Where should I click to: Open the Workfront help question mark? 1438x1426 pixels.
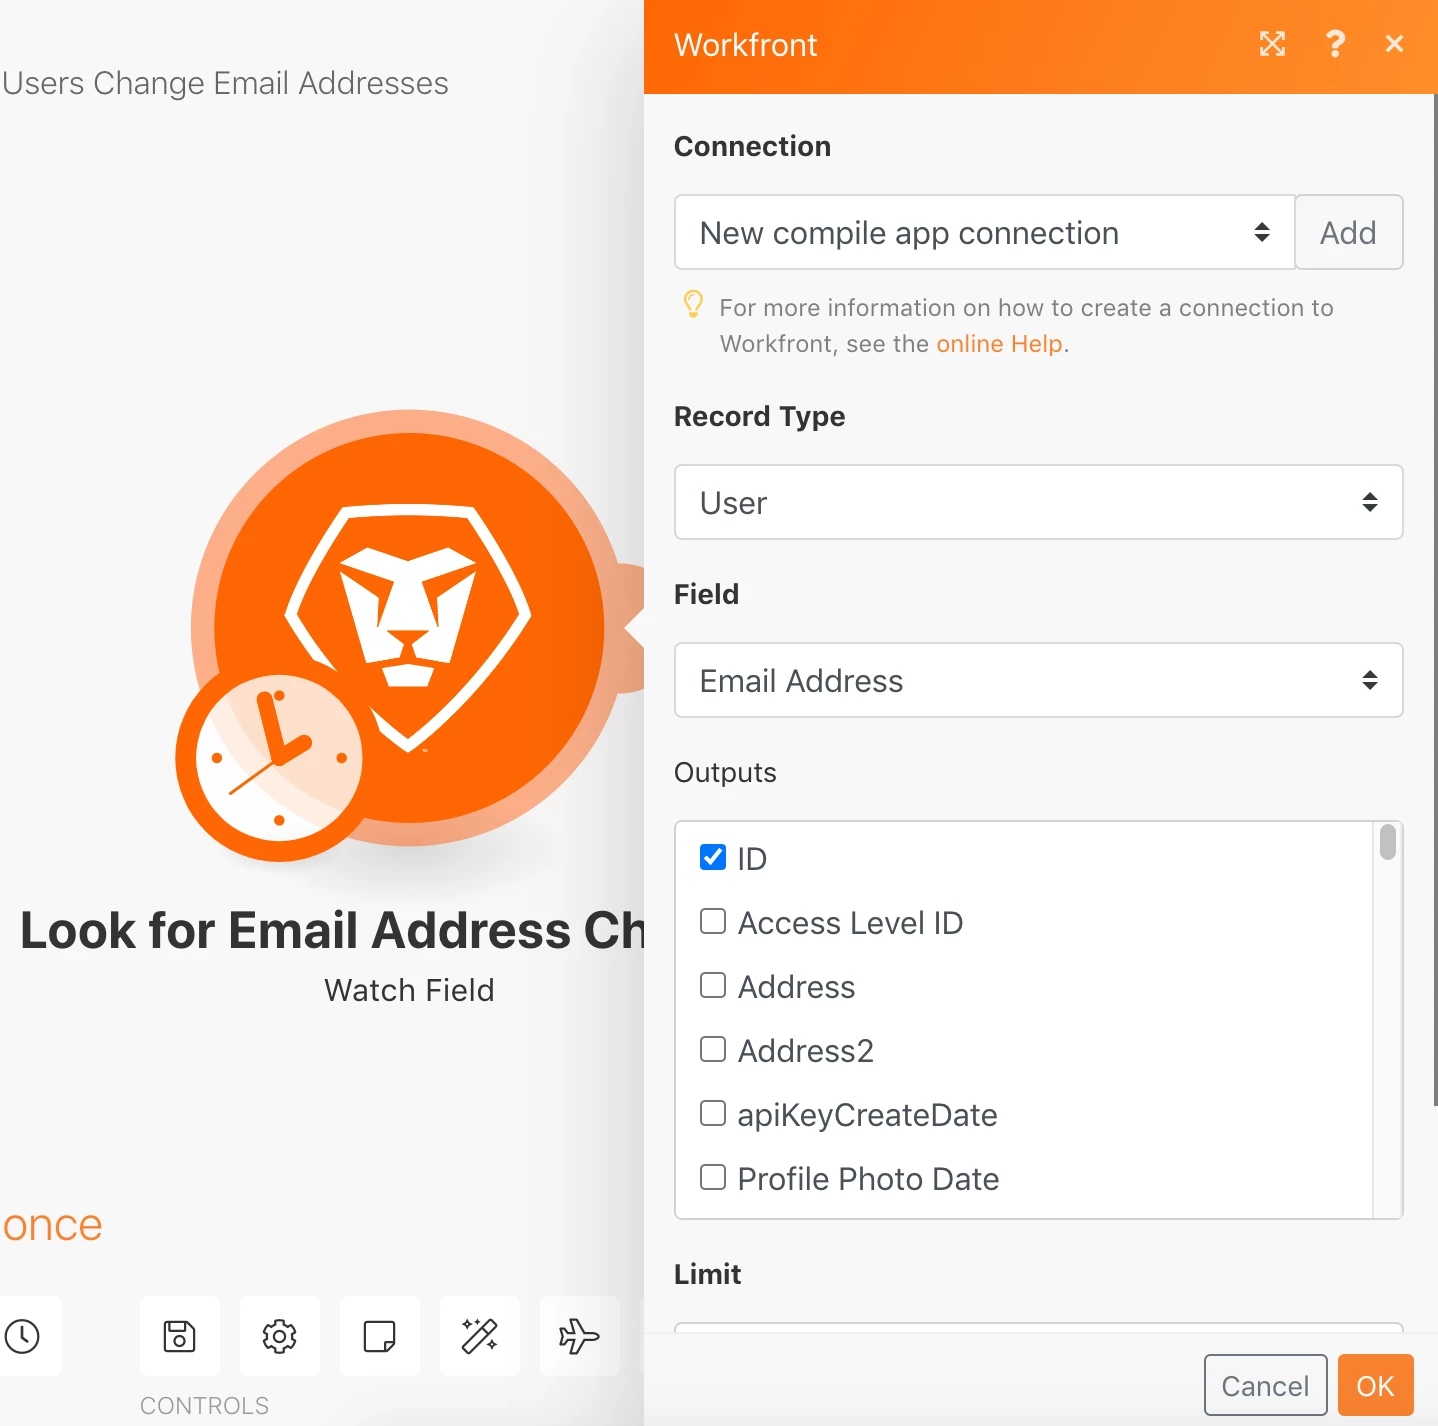[x=1335, y=44]
